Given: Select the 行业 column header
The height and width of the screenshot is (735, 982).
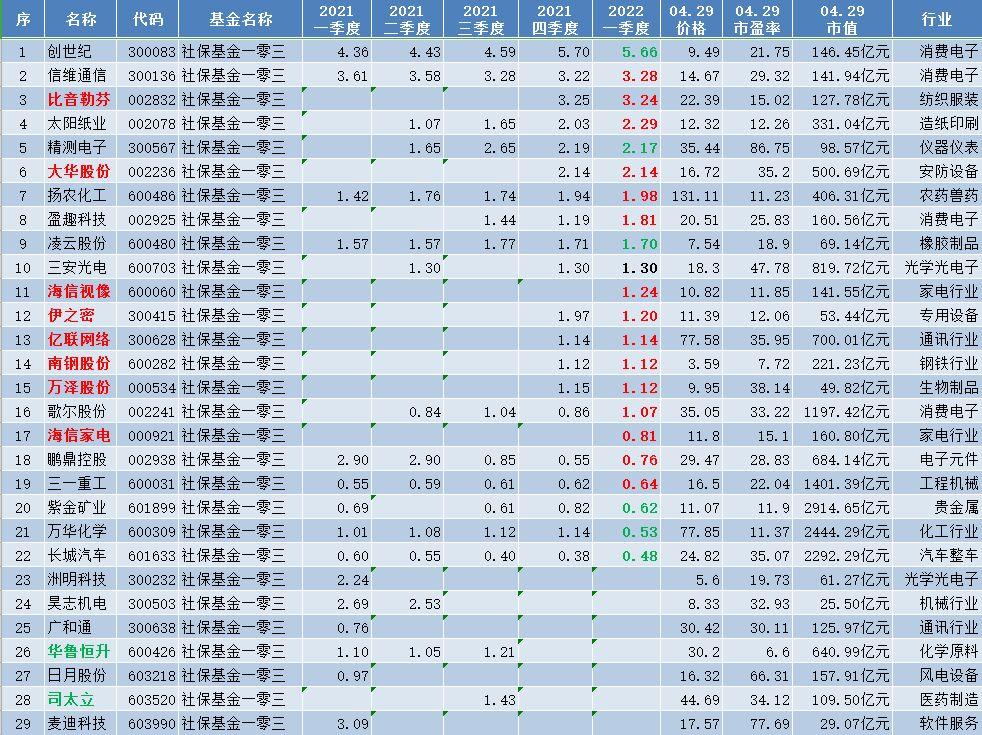Looking at the screenshot, I should pos(937,19).
